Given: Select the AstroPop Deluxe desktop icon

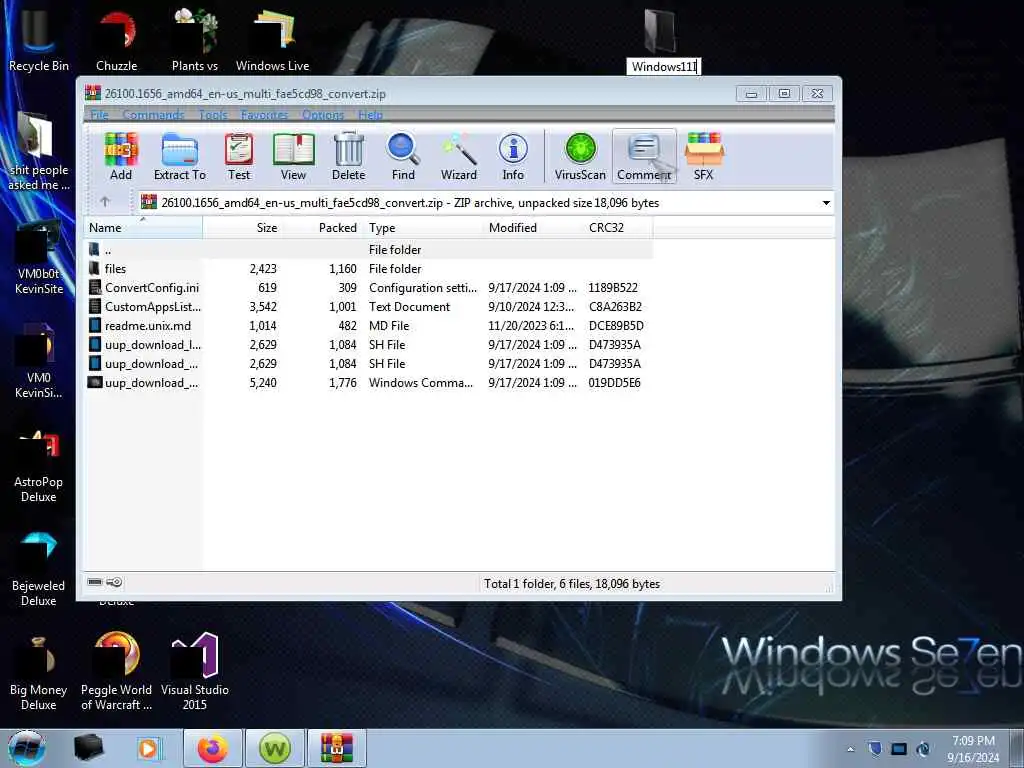Looking at the screenshot, I should [x=39, y=465].
